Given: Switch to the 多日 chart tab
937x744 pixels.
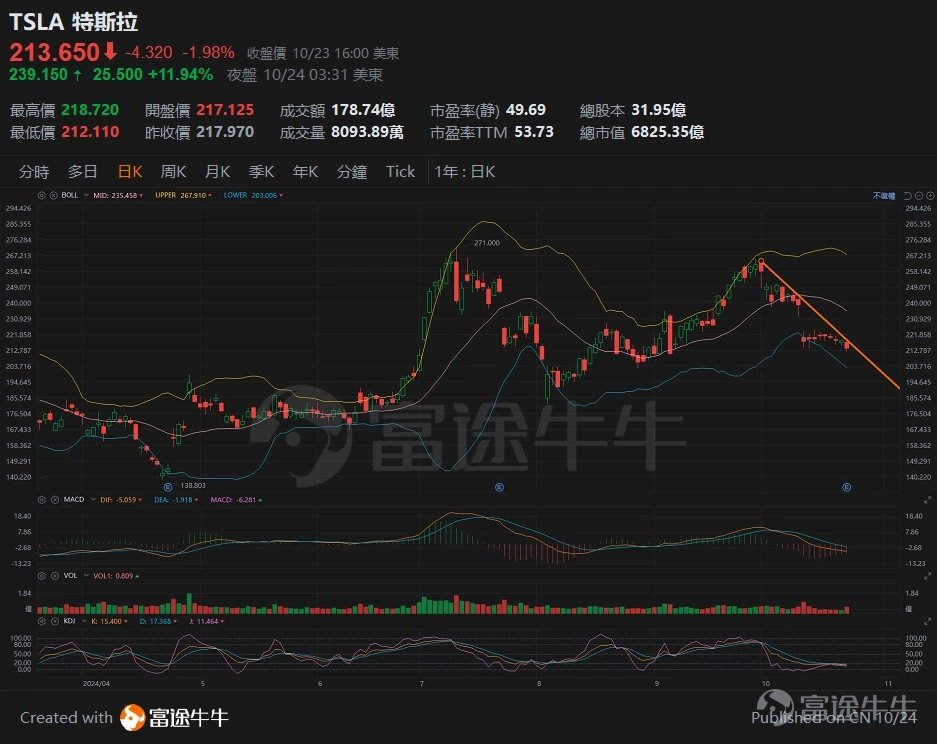Looking at the screenshot, I should [82, 172].
